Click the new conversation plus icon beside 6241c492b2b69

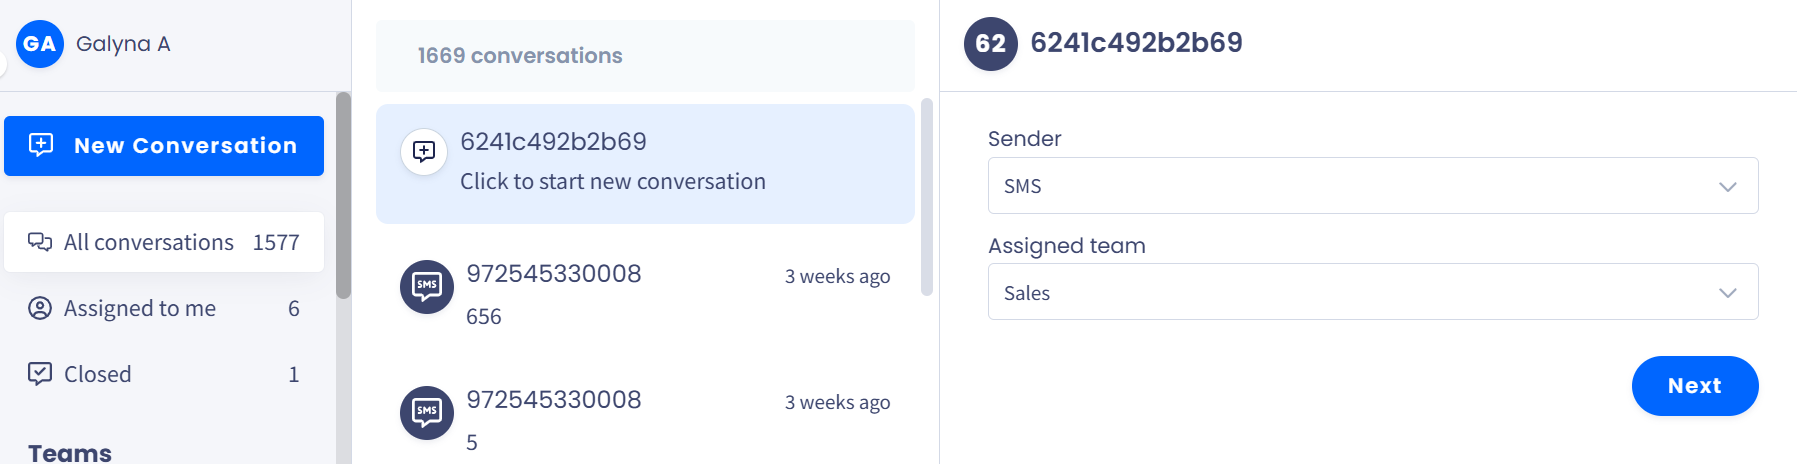coord(424,152)
